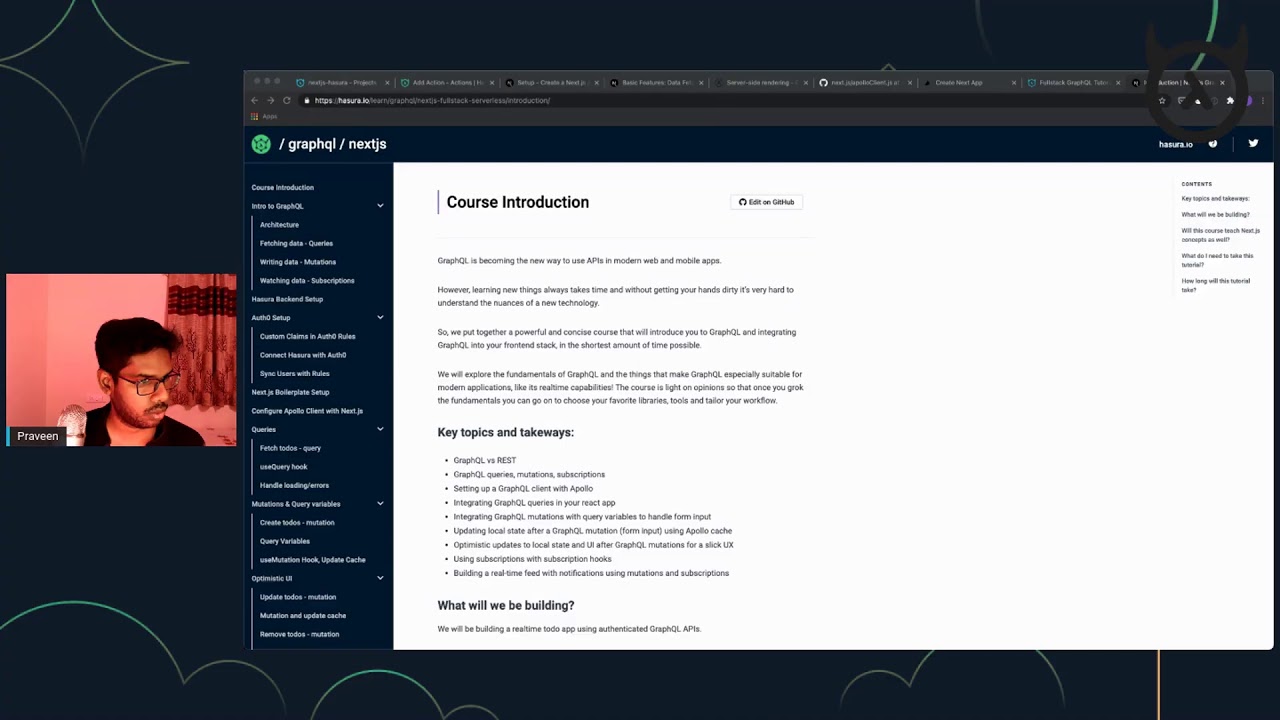1280x720 pixels.
Task: Open Course Introduction in sidebar
Action: tap(283, 187)
